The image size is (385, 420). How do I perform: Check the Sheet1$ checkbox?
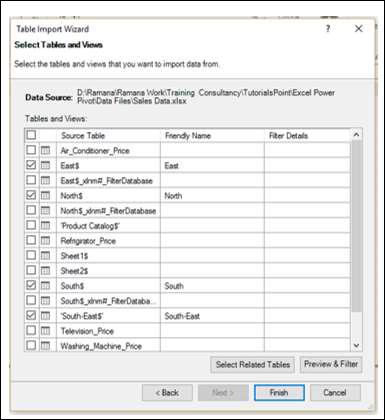coord(31,255)
